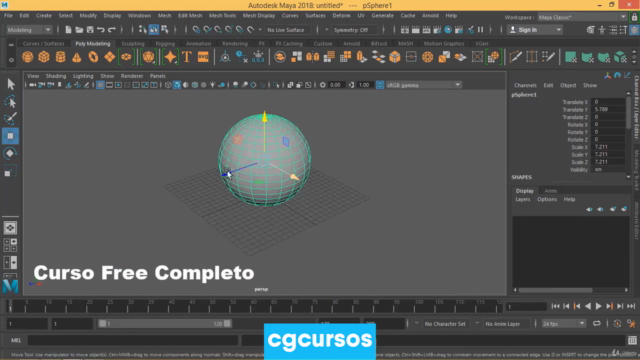This screenshot has height=360, width=640.
Task: Create a polygon cylinder from the shelf
Action: click(60, 57)
